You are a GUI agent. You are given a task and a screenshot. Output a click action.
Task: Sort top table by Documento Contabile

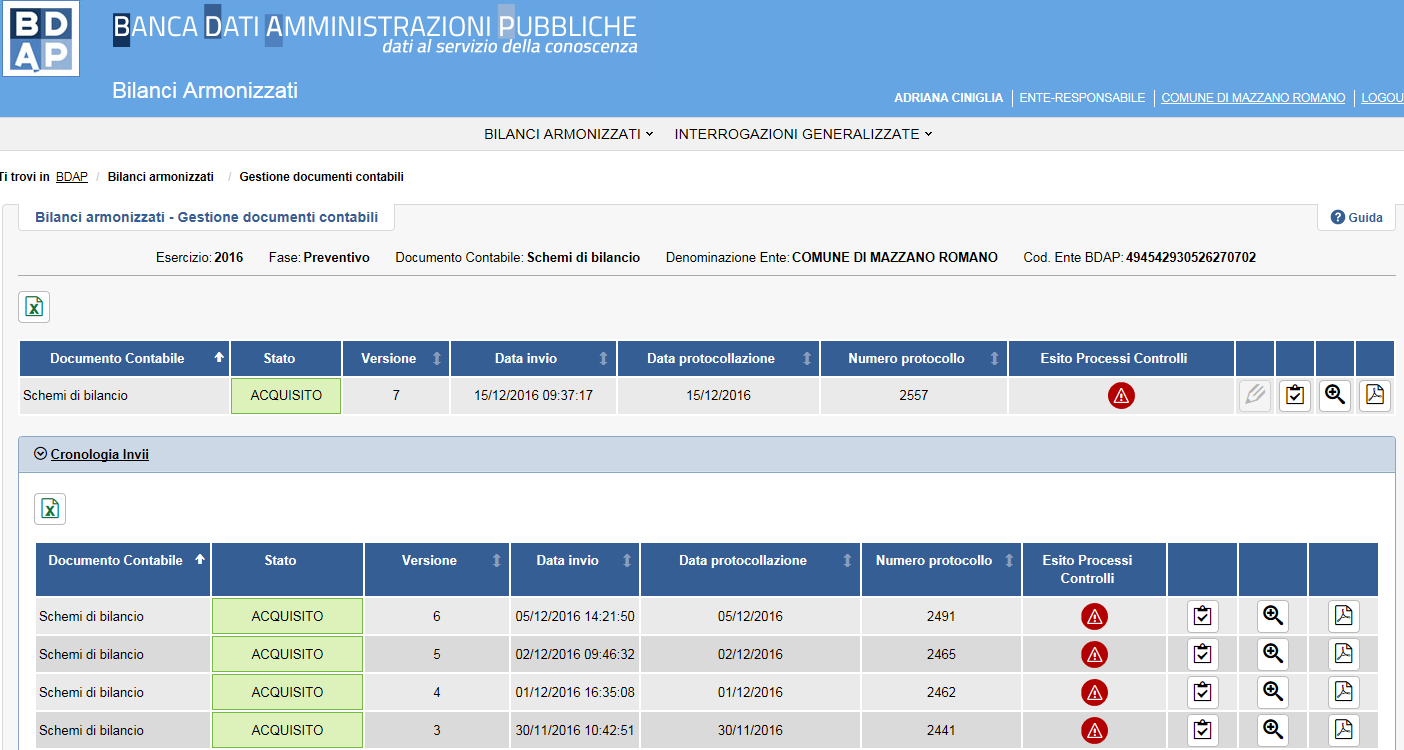coord(125,359)
